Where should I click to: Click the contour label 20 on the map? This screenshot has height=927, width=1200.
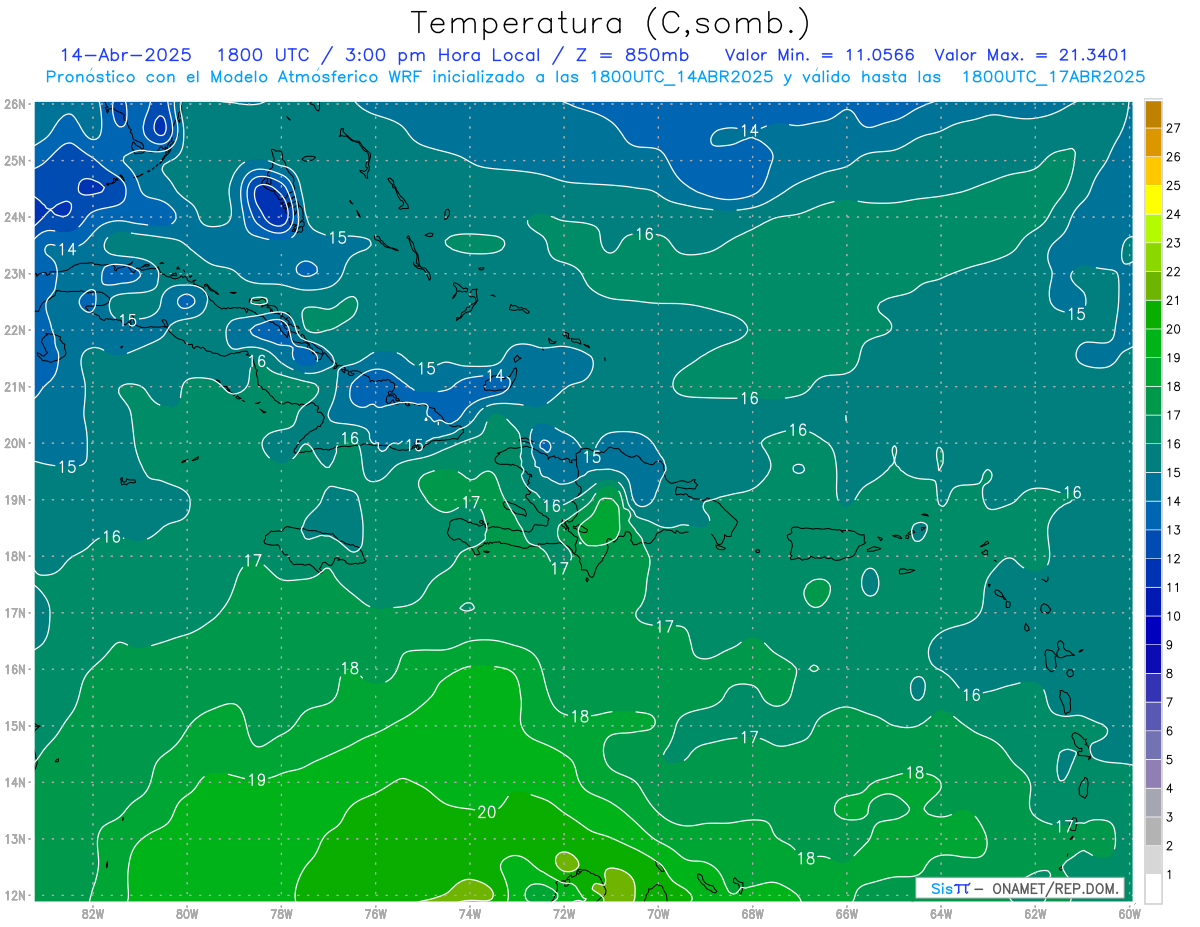pos(487,812)
